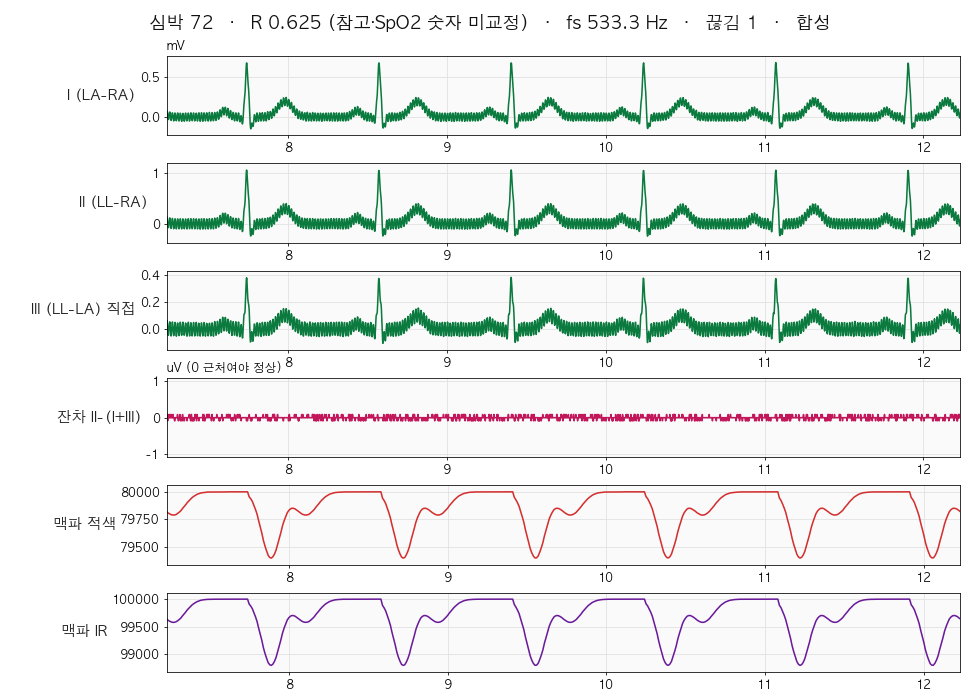Click the '79750' y-tick on red pulse plot

140,519
